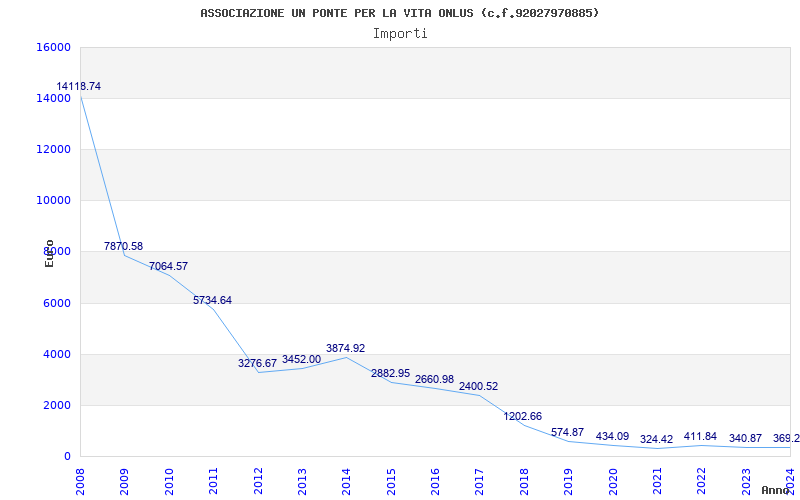This screenshot has height=500, width=800.
Task: Select the data label 434.09
Action: (x=612, y=437)
